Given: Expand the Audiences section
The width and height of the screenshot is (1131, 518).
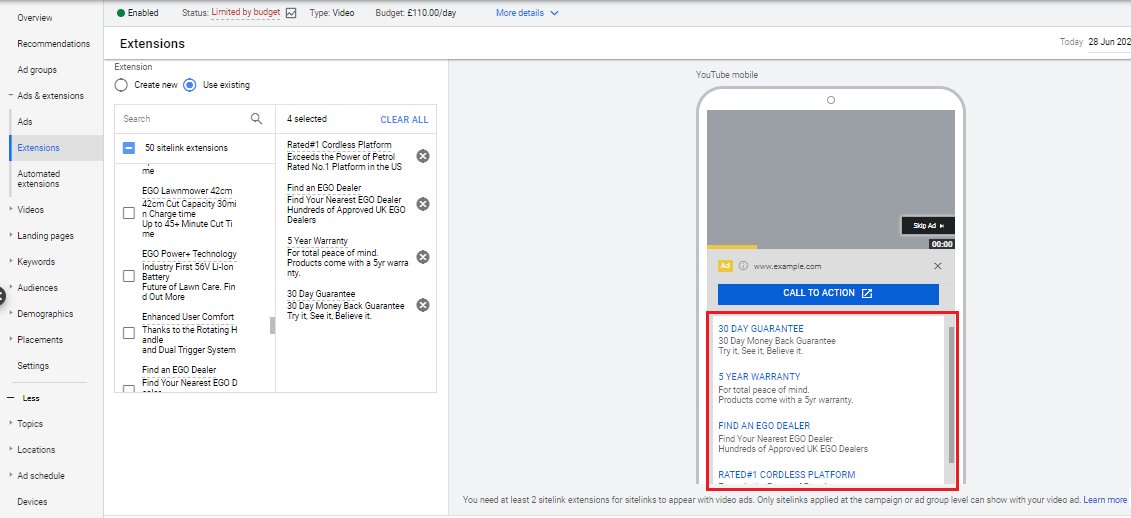Looking at the screenshot, I should 10,288.
